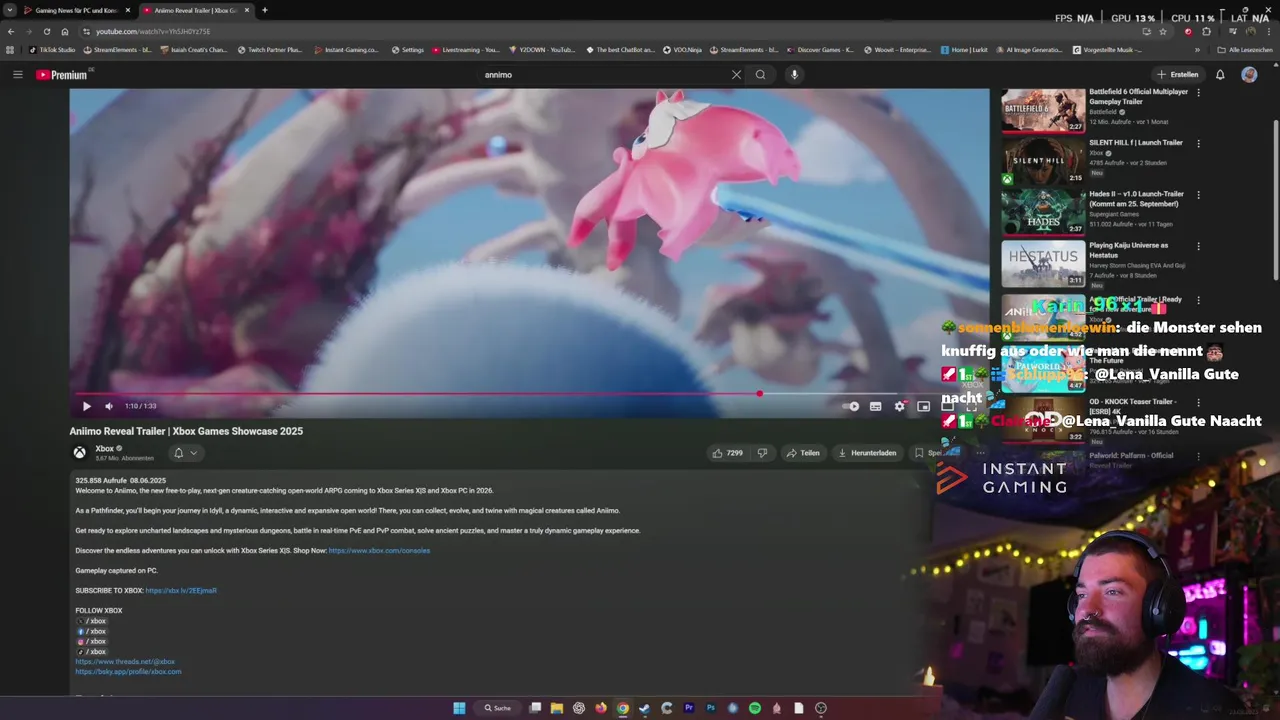Open OBS Studio from taskbar
The image size is (1280, 720).
(821, 708)
